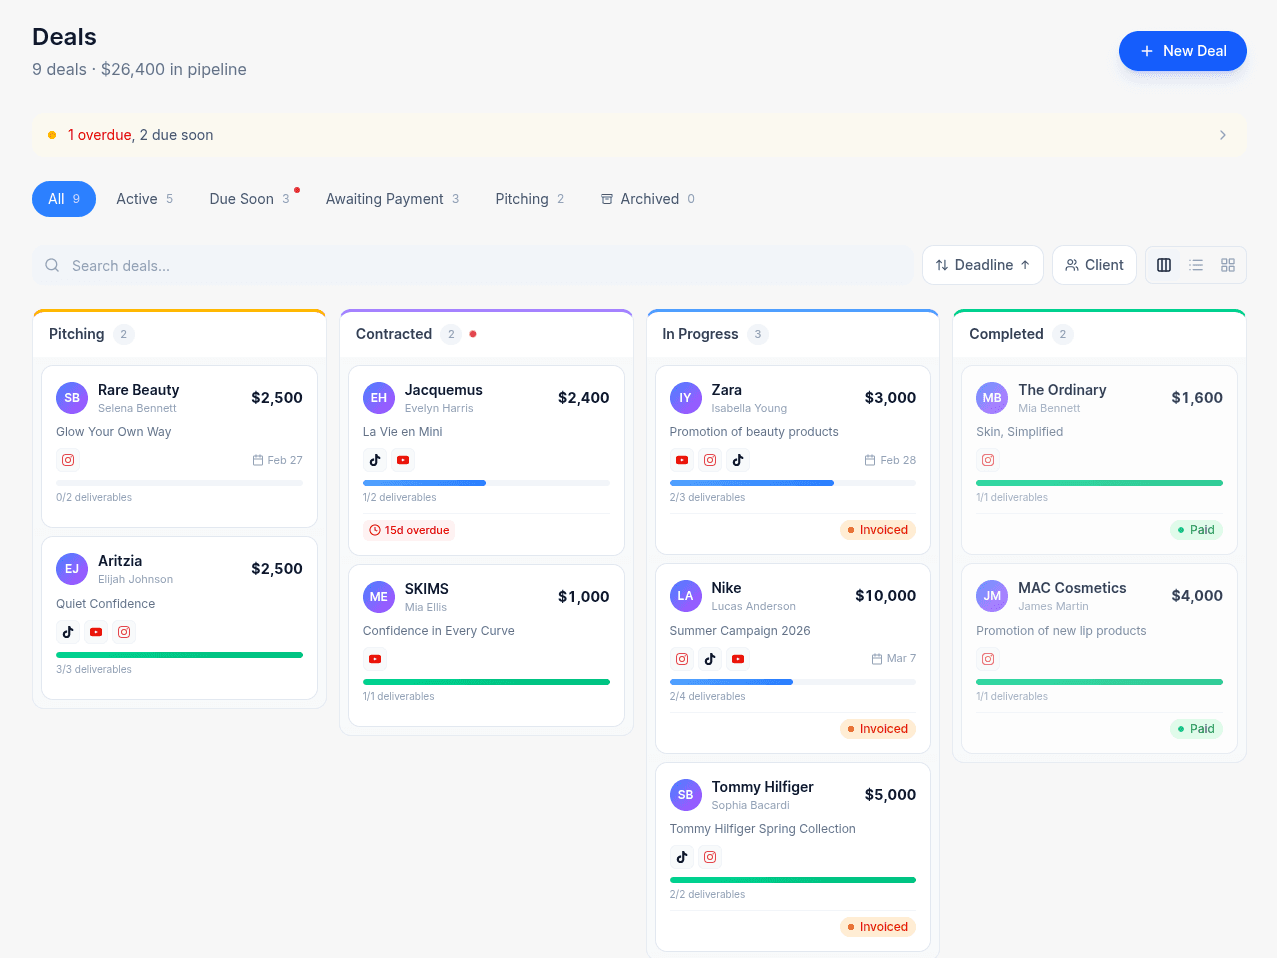Toggle the Pitching filter
This screenshot has width=1277, height=958.
coord(529,199)
